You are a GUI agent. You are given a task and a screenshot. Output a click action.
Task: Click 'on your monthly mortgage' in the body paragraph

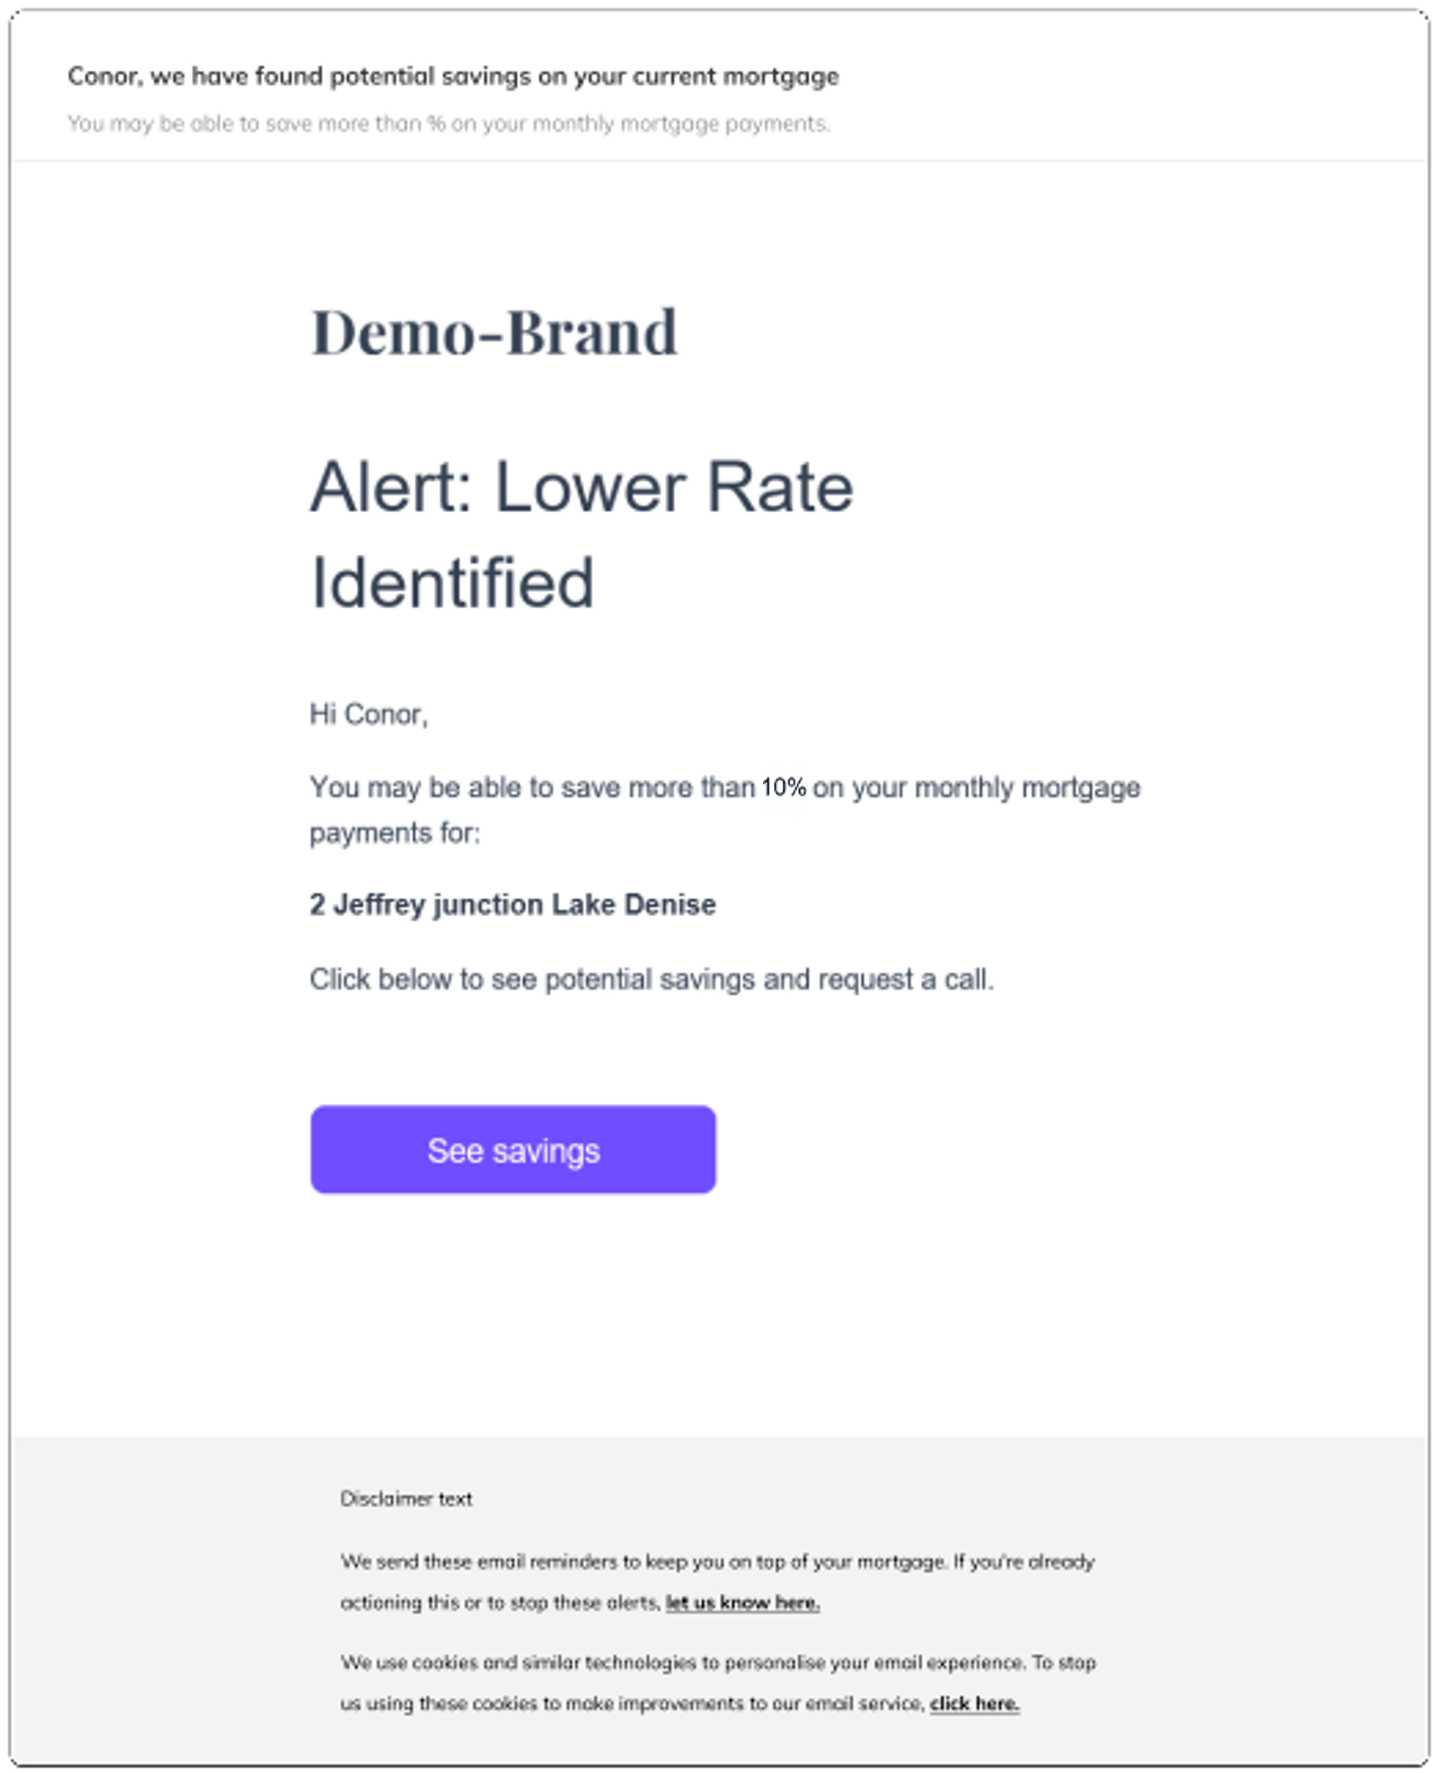point(976,787)
